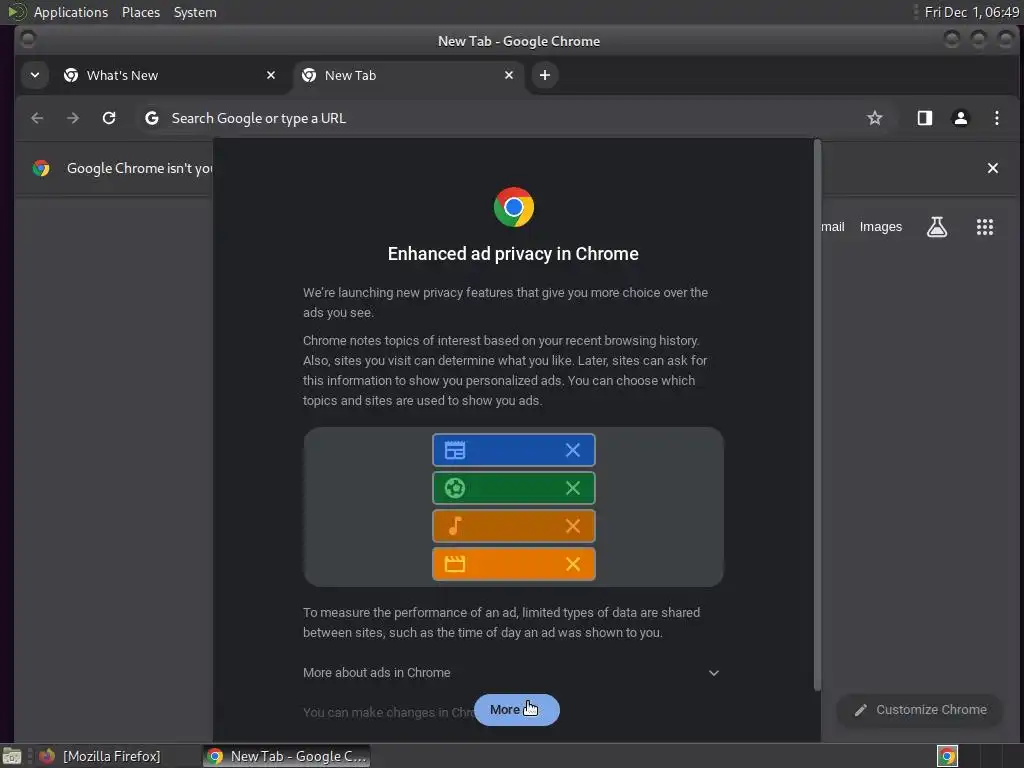Click the 'Google Chrome isn't yo' infobar text

point(140,168)
